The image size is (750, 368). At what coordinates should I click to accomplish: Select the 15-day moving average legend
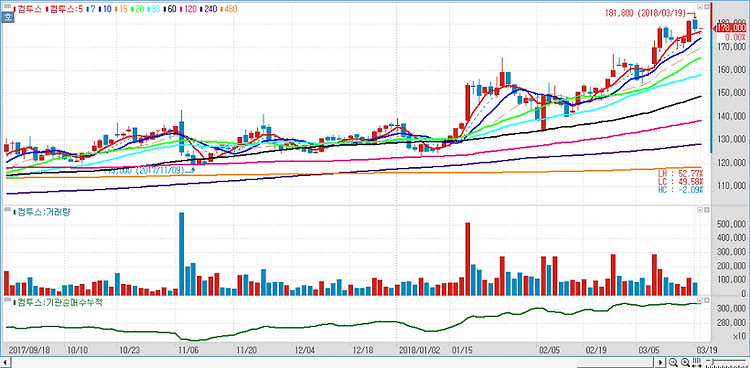click(121, 9)
